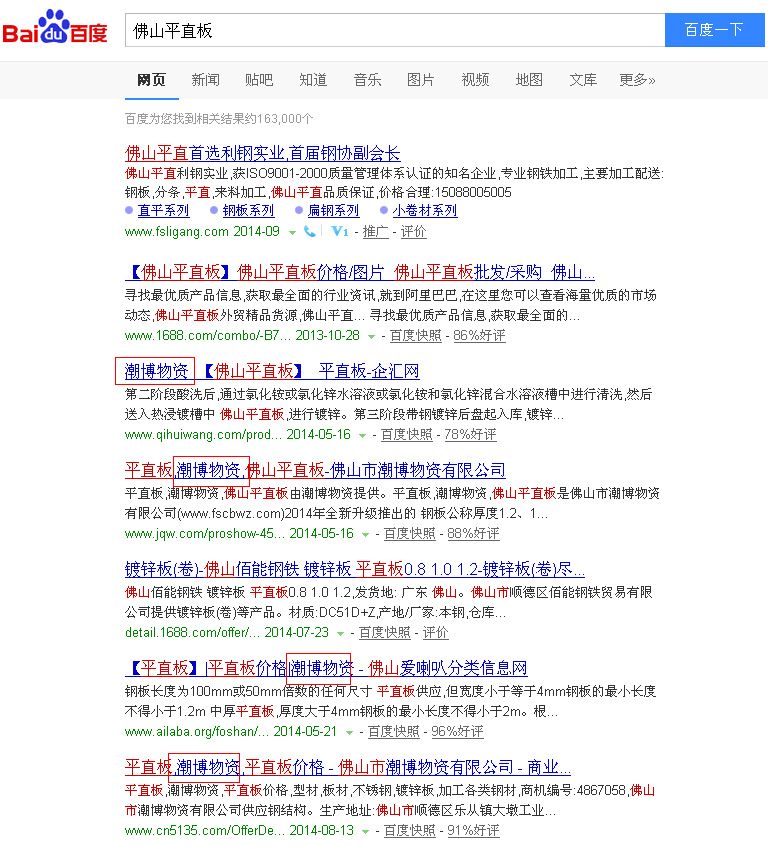Open 百度快照 for the detail.1688.com result
Screen dimensions: 768x851
click(385, 632)
